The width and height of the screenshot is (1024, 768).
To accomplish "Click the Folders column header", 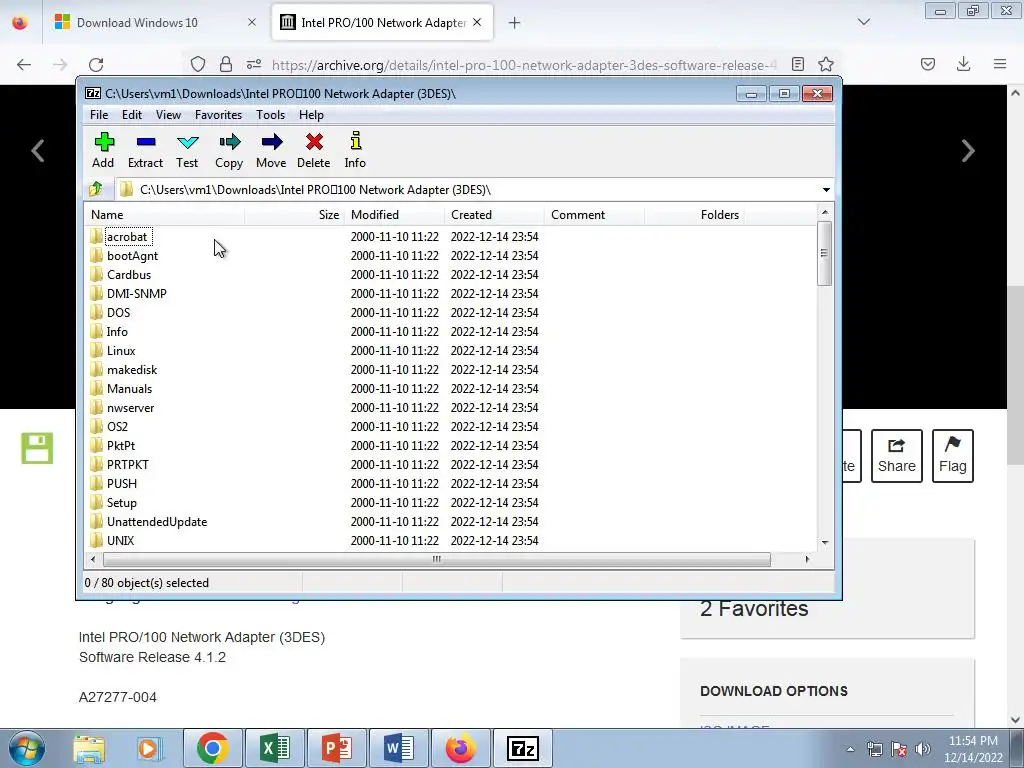I will [x=694, y=215].
